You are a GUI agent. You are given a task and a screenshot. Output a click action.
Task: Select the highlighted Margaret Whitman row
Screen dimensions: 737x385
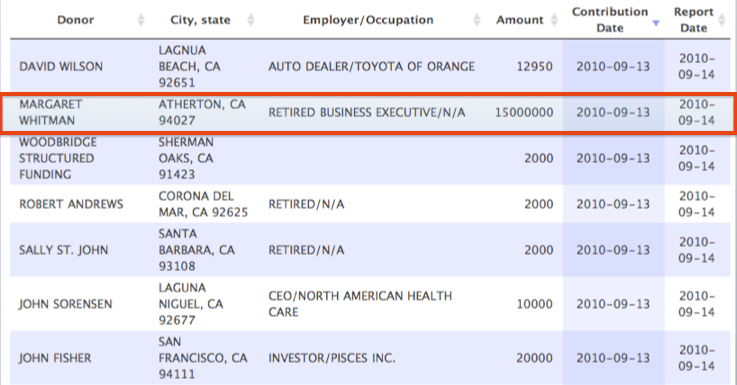368,113
